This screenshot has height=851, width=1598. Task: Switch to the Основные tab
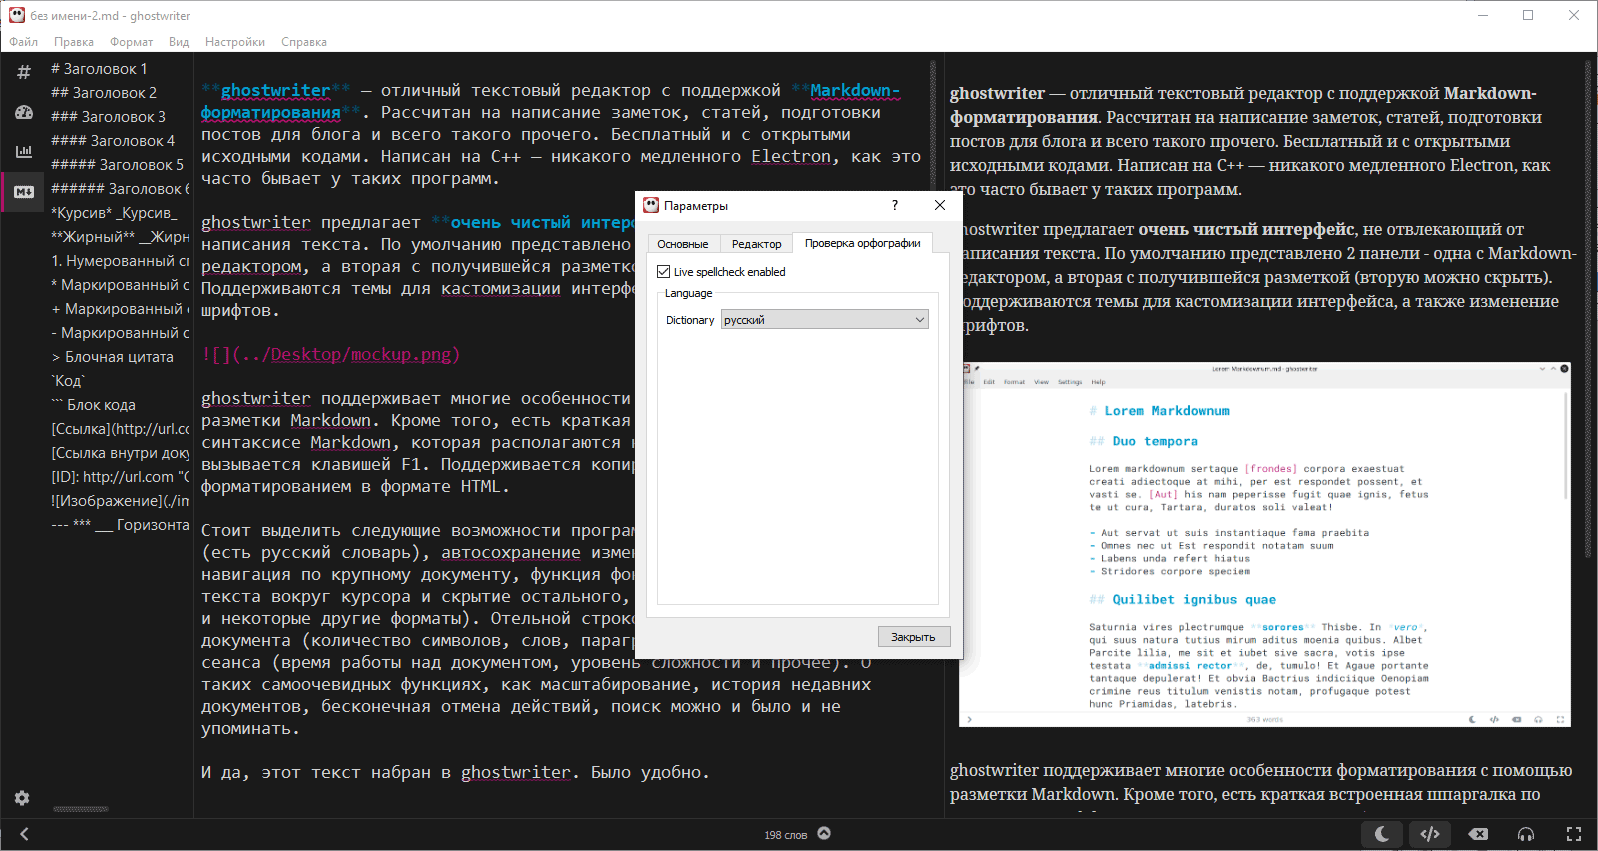(x=683, y=244)
